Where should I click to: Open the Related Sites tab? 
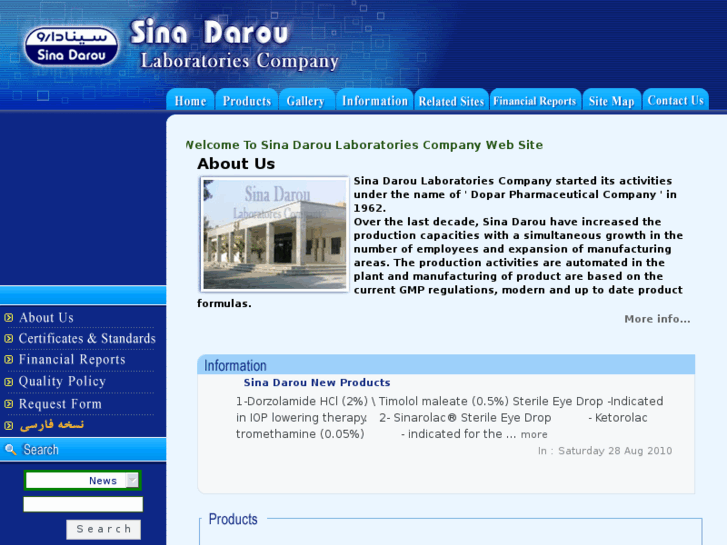pos(451,100)
